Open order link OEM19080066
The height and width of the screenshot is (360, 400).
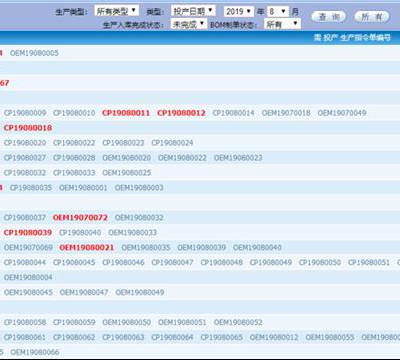pos(35,352)
